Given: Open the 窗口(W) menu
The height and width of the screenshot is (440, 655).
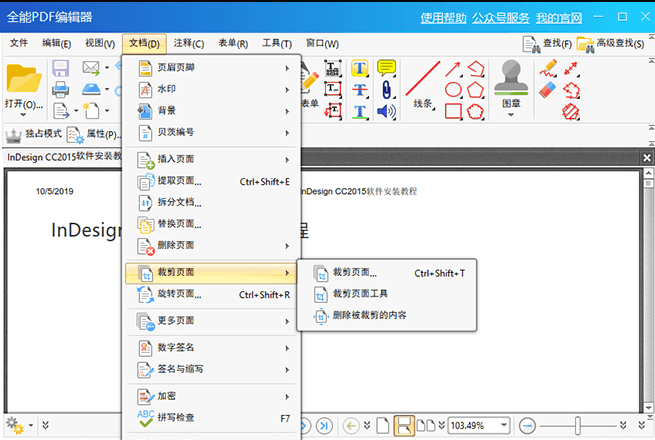Looking at the screenshot, I should pyautogui.click(x=322, y=43).
